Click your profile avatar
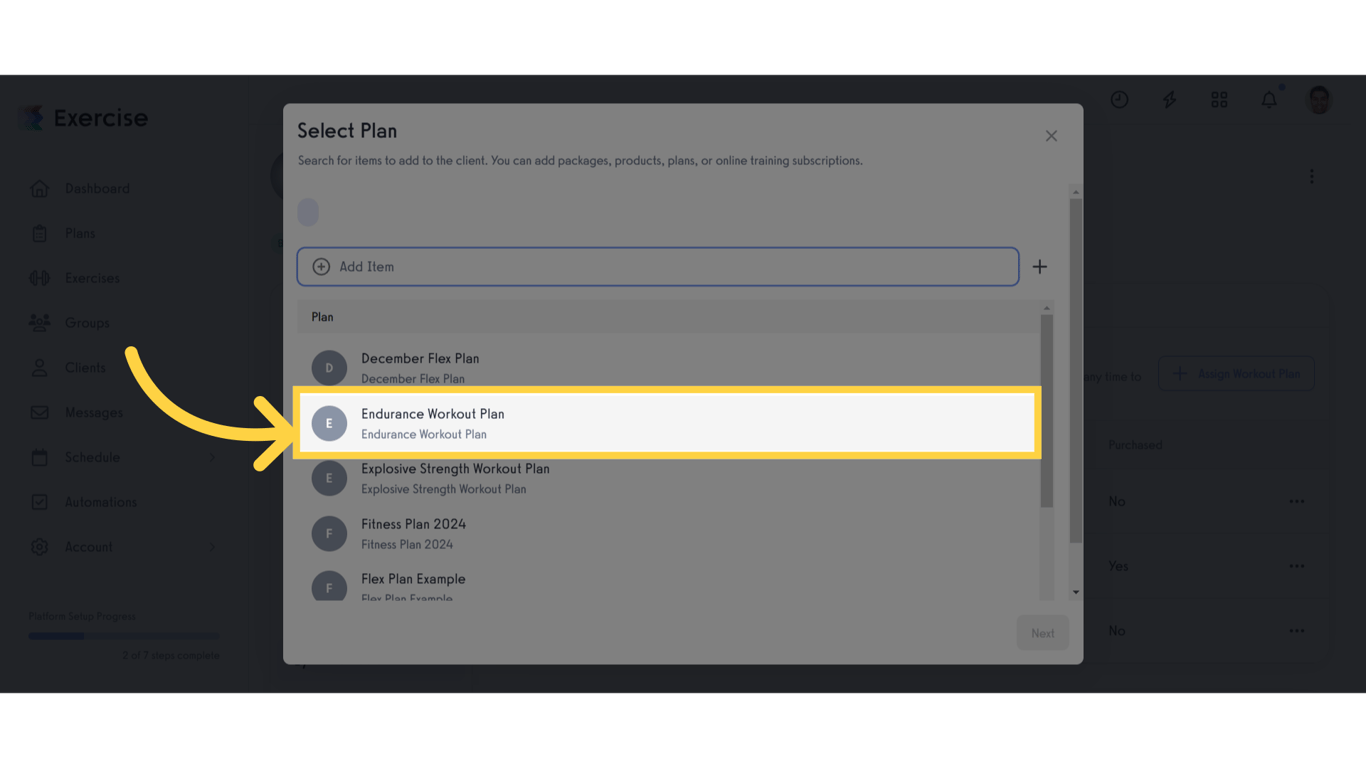This screenshot has height=768, width=1366. [1318, 100]
